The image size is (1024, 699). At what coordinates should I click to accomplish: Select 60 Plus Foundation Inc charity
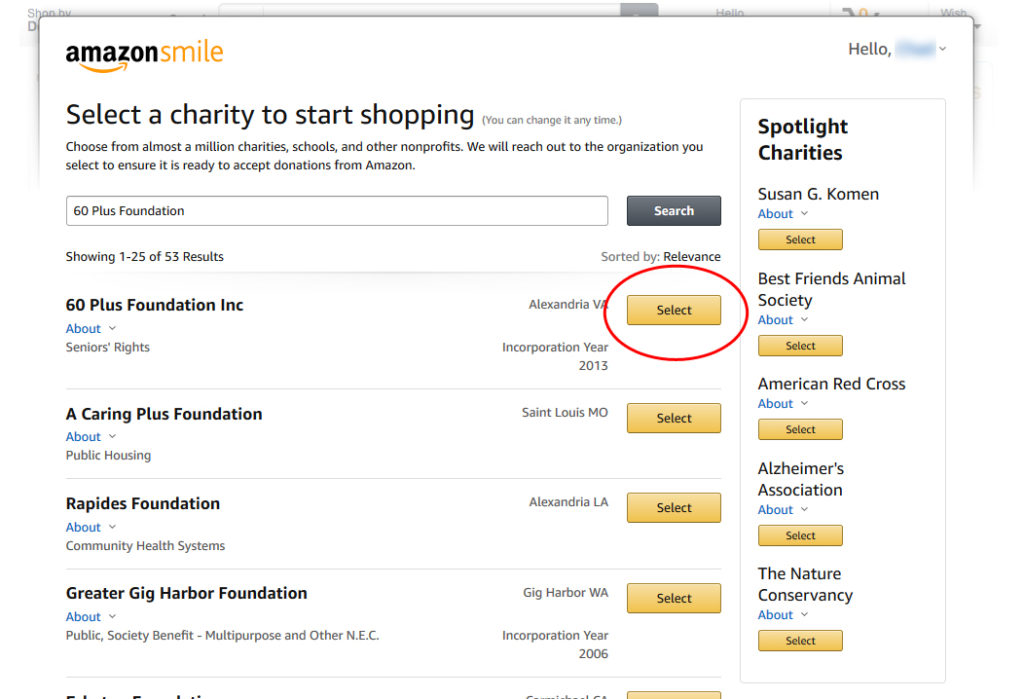coord(673,310)
